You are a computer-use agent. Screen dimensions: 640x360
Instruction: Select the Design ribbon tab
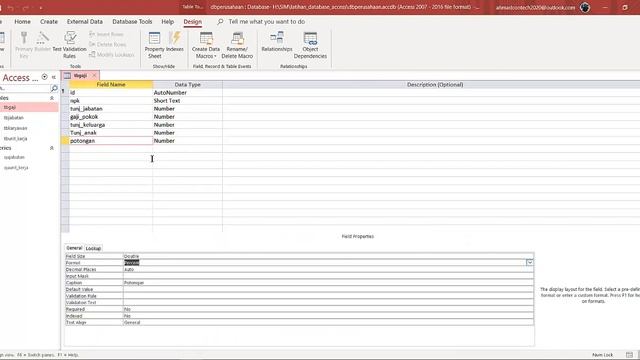[193, 22]
